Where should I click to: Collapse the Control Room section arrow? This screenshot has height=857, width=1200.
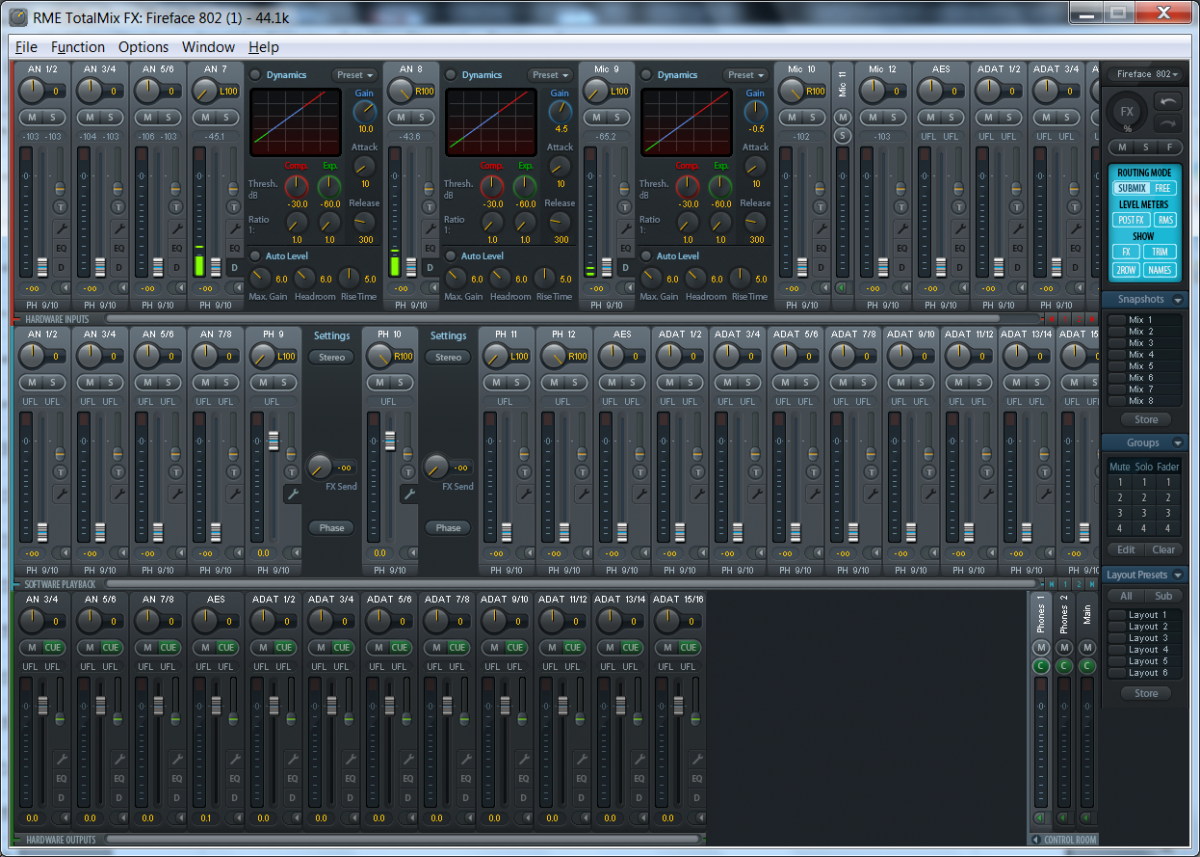[1035, 840]
